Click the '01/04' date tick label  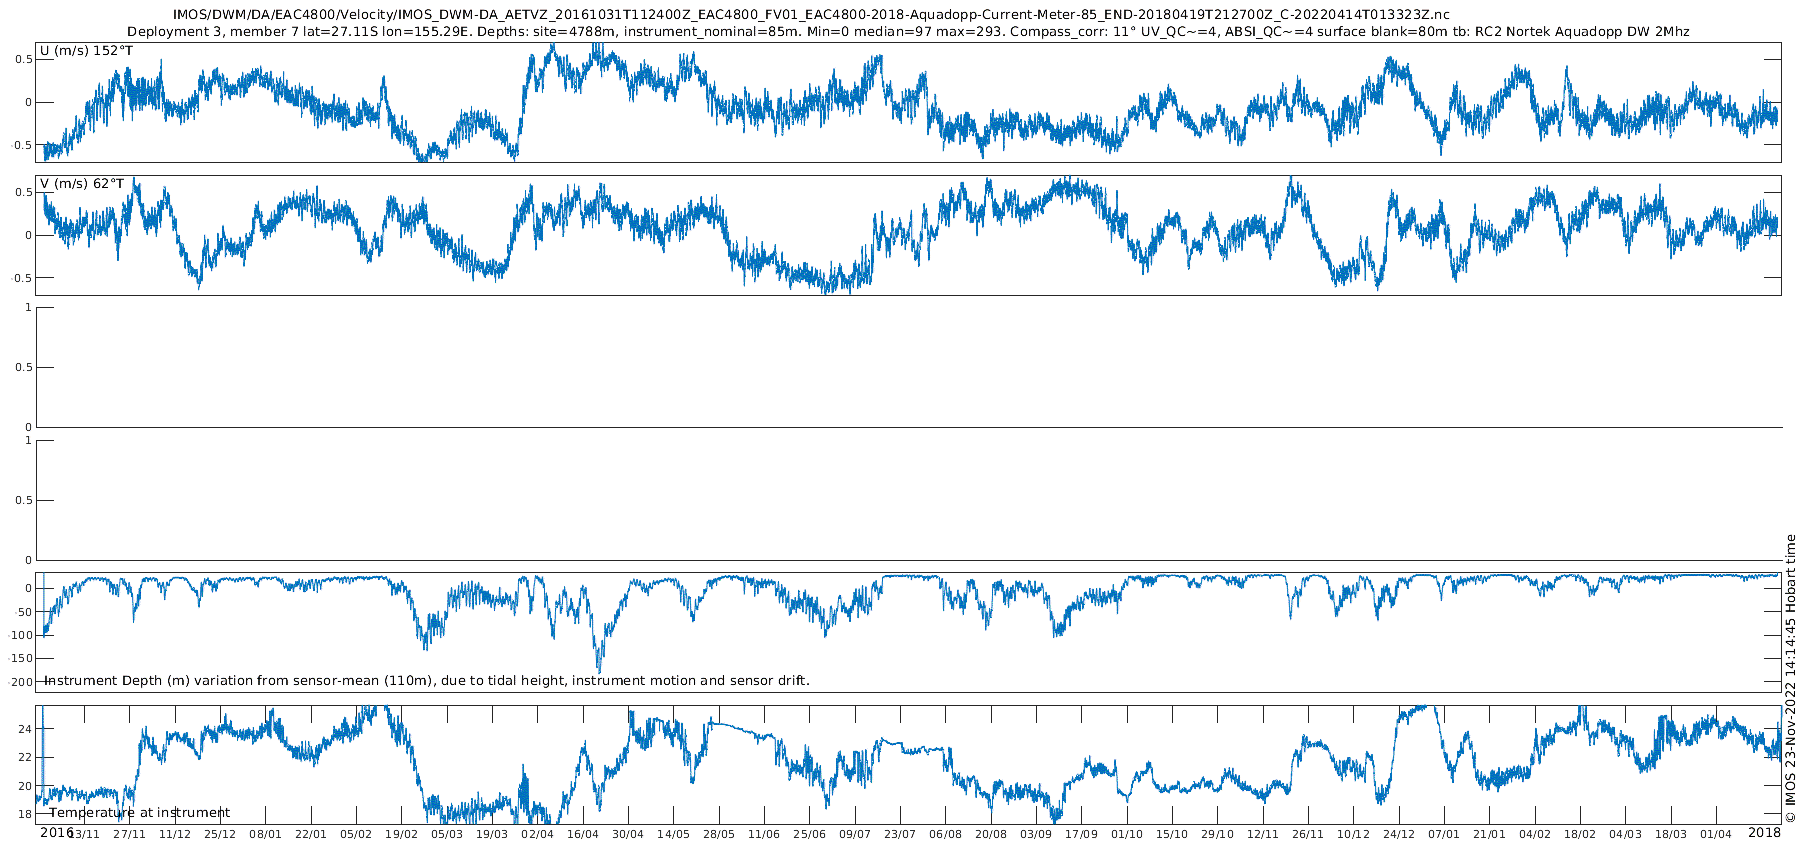pos(1716,834)
